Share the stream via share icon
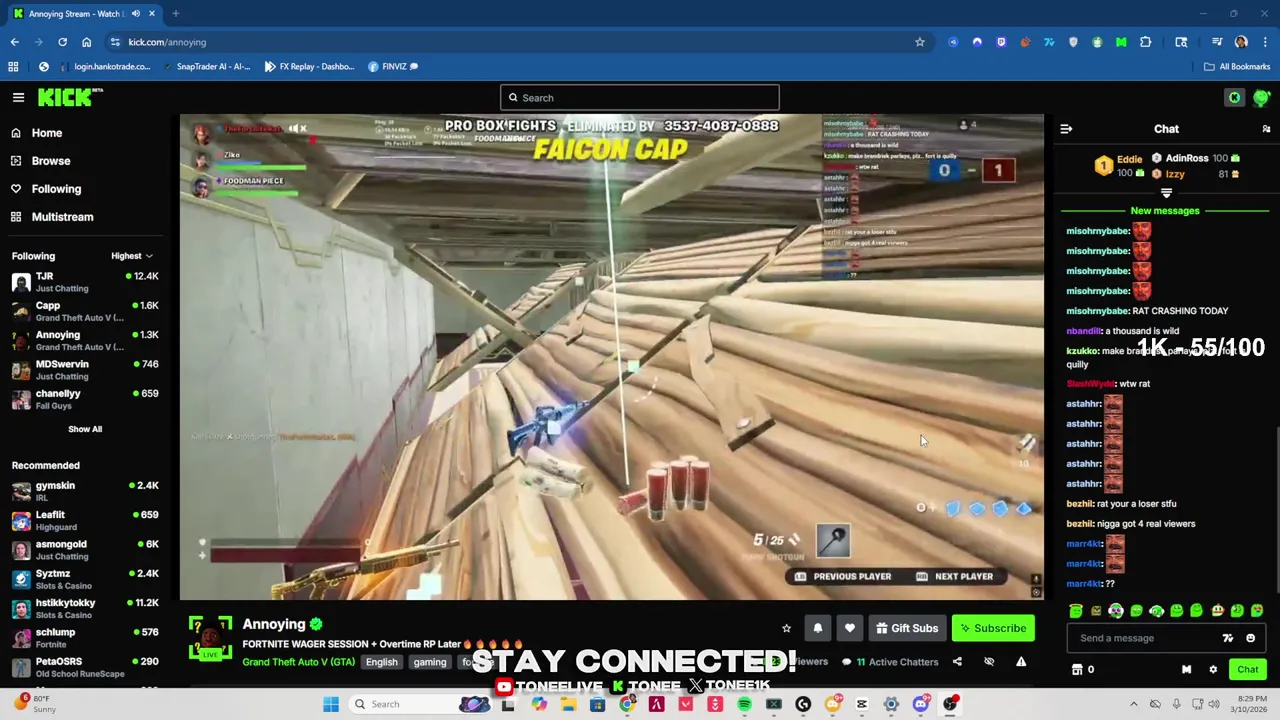Image resolution: width=1280 pixels, height=720 pixels. (x=957, y=662)
